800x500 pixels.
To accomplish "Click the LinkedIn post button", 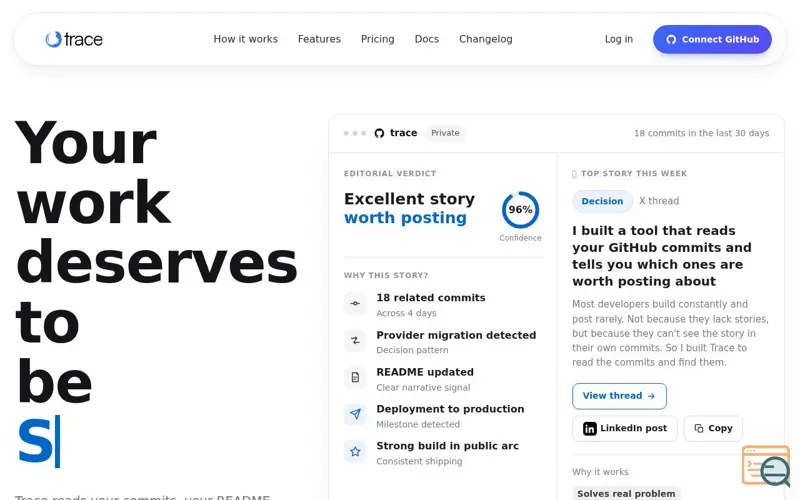I will tap(624, 429).
